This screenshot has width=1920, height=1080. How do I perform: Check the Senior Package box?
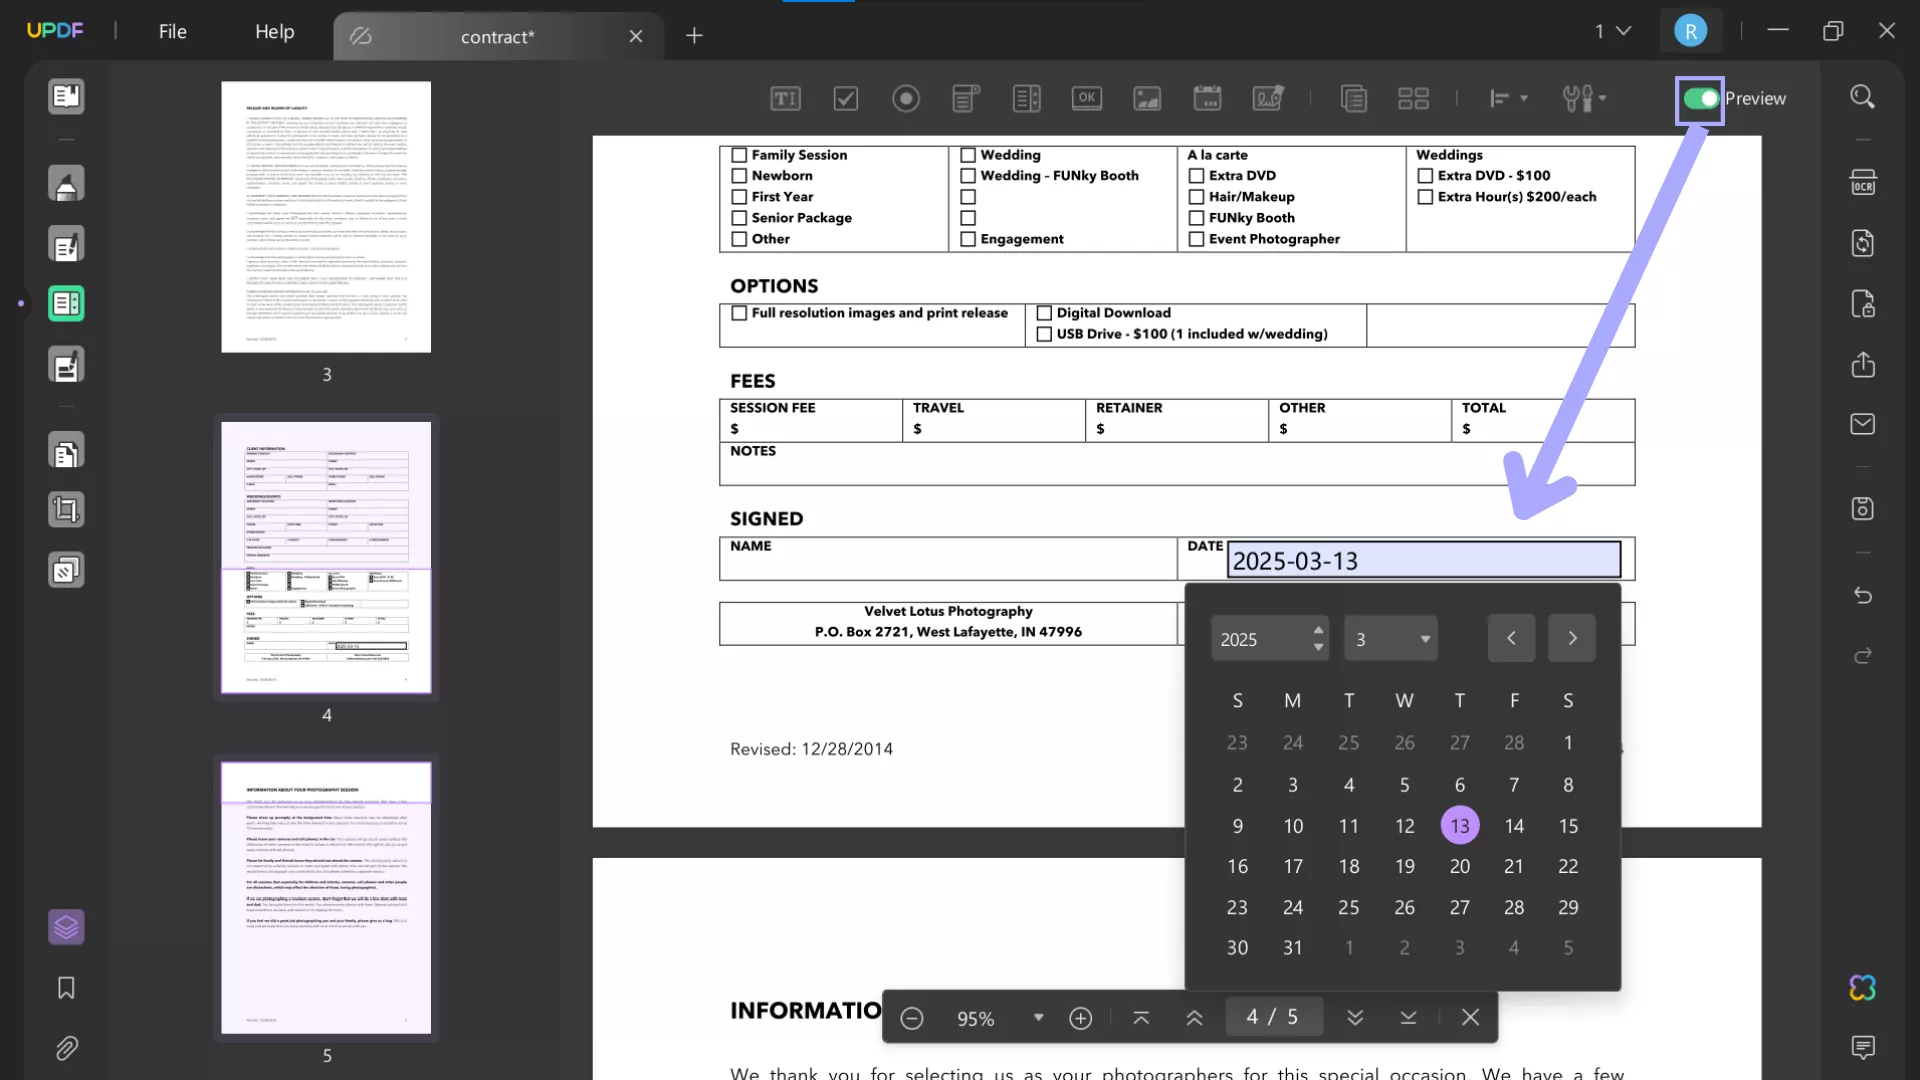click(739, 218)
